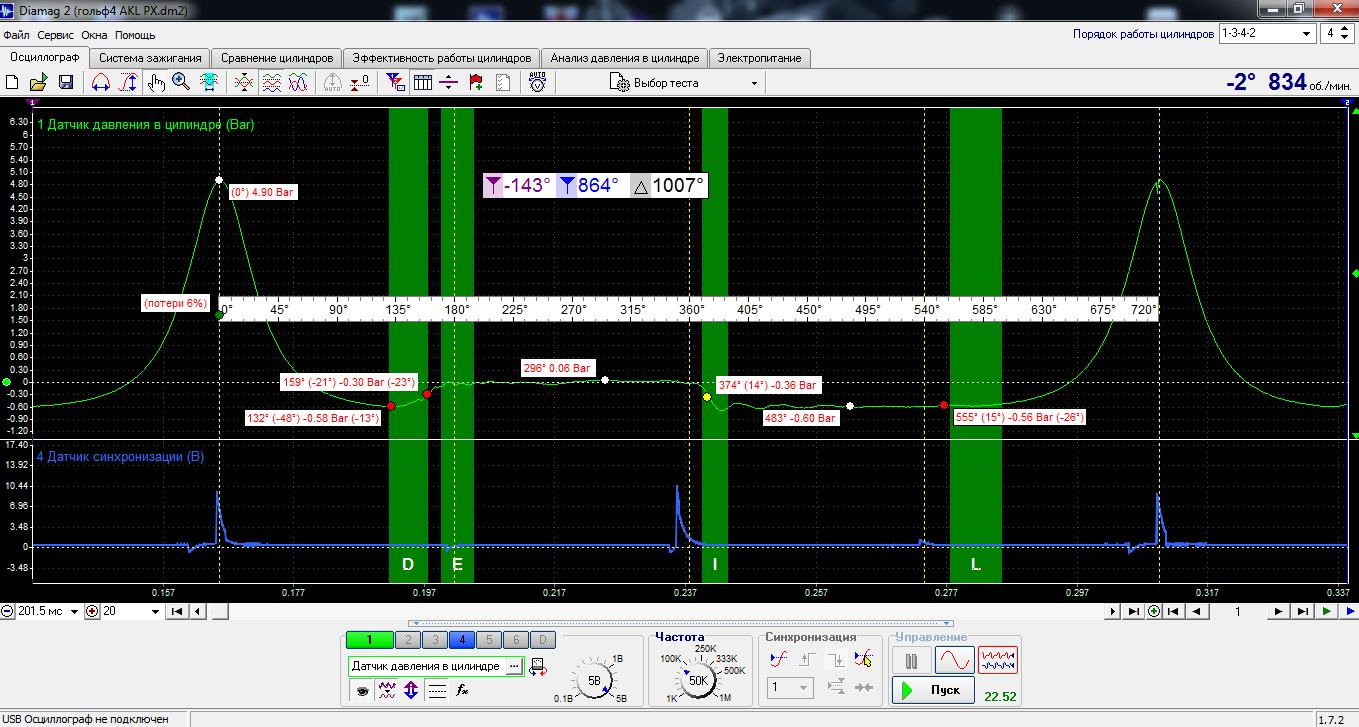Click the overlaid sine waves icon
Screen dimensions: 1359x727
tap(297, 83)
